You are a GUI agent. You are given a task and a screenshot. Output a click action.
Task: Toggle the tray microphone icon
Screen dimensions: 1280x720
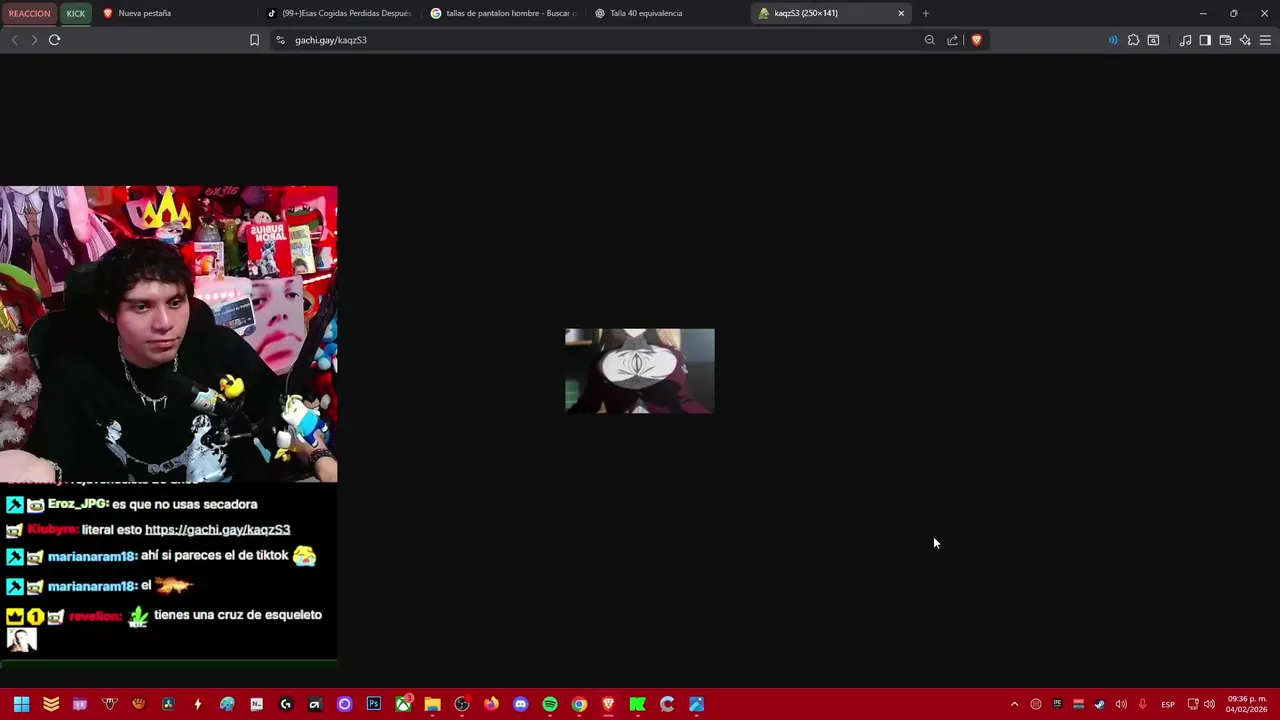click(1142, 704)
